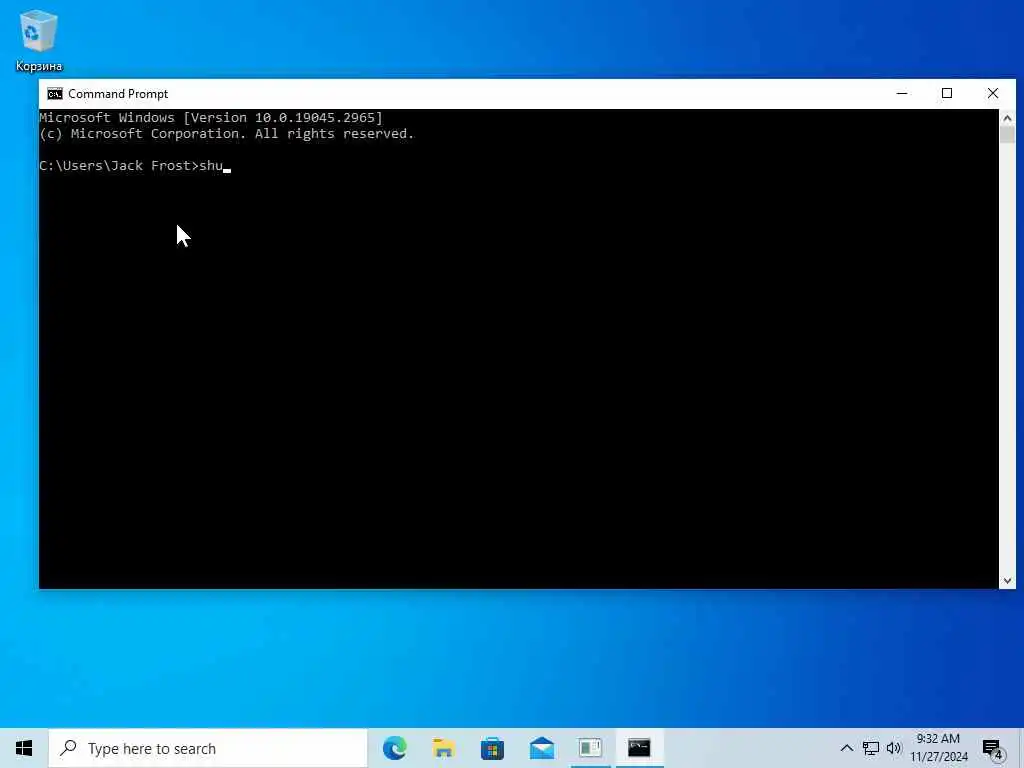Click the 'Microsoft Windows [Version 10.0.19045.2965]' line
1024x768 pixels.
tap(211, 118)
